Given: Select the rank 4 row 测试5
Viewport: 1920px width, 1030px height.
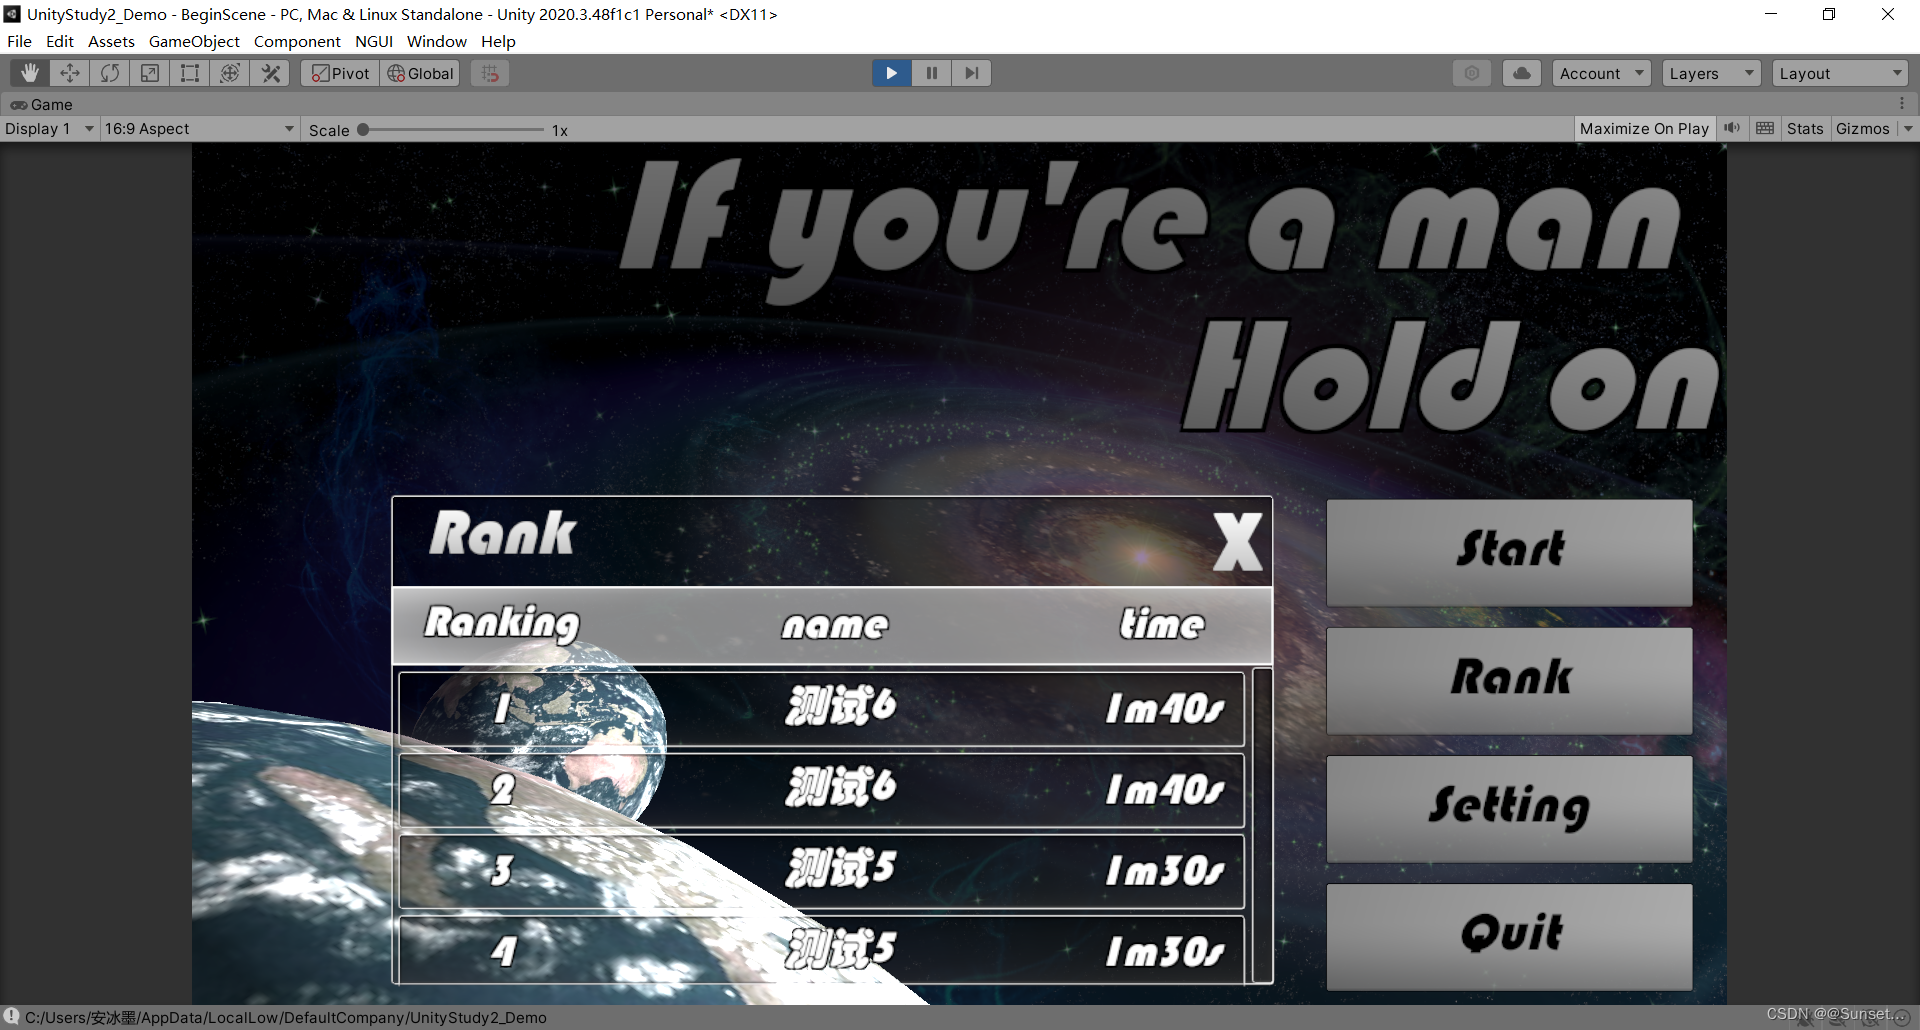Looking at the screenshot, I should click(x=821, y=950).
